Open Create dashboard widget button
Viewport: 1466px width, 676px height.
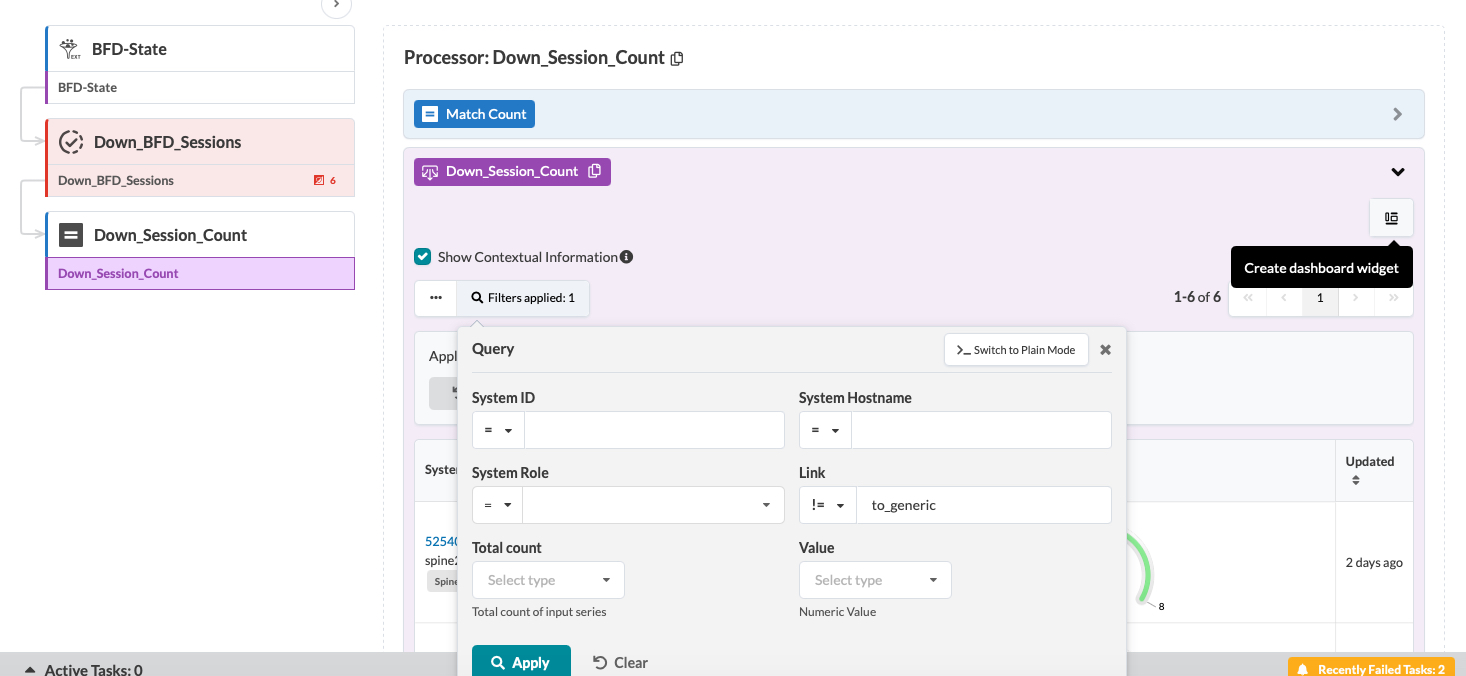(1391, 218)
